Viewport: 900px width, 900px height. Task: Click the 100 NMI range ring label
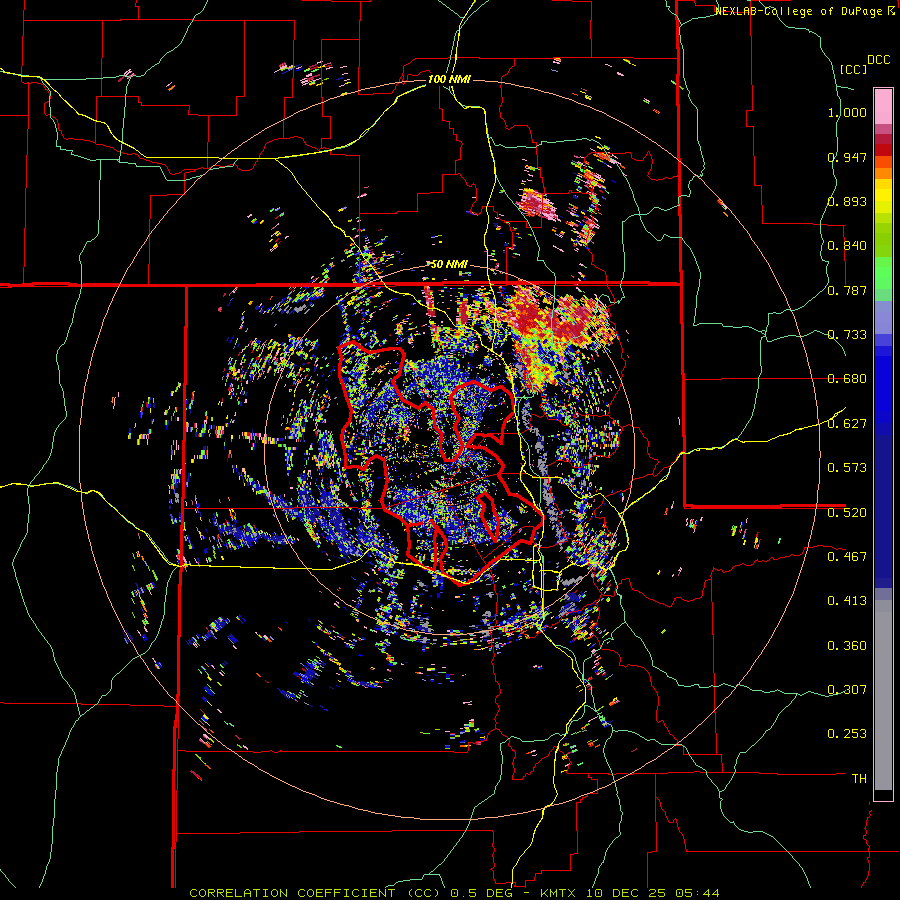point(449,79)
